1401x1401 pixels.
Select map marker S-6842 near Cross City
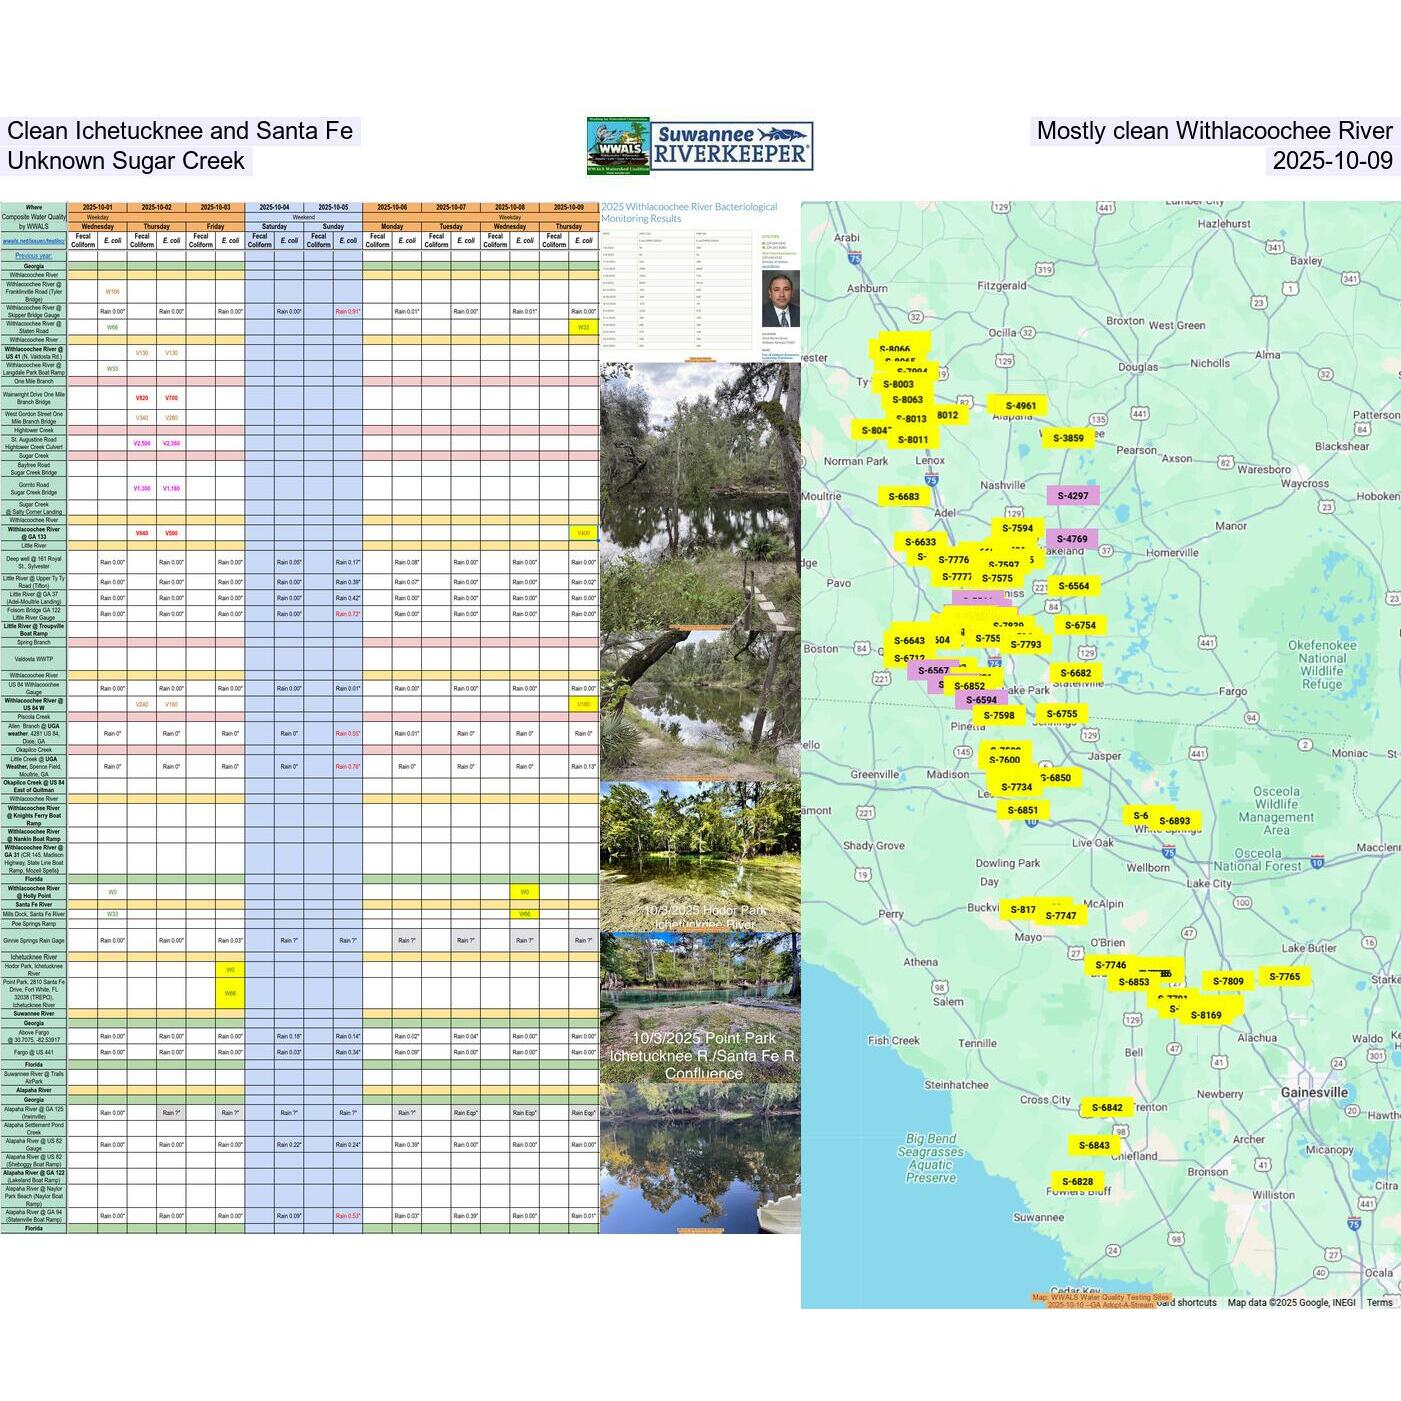(1106, 1108)
